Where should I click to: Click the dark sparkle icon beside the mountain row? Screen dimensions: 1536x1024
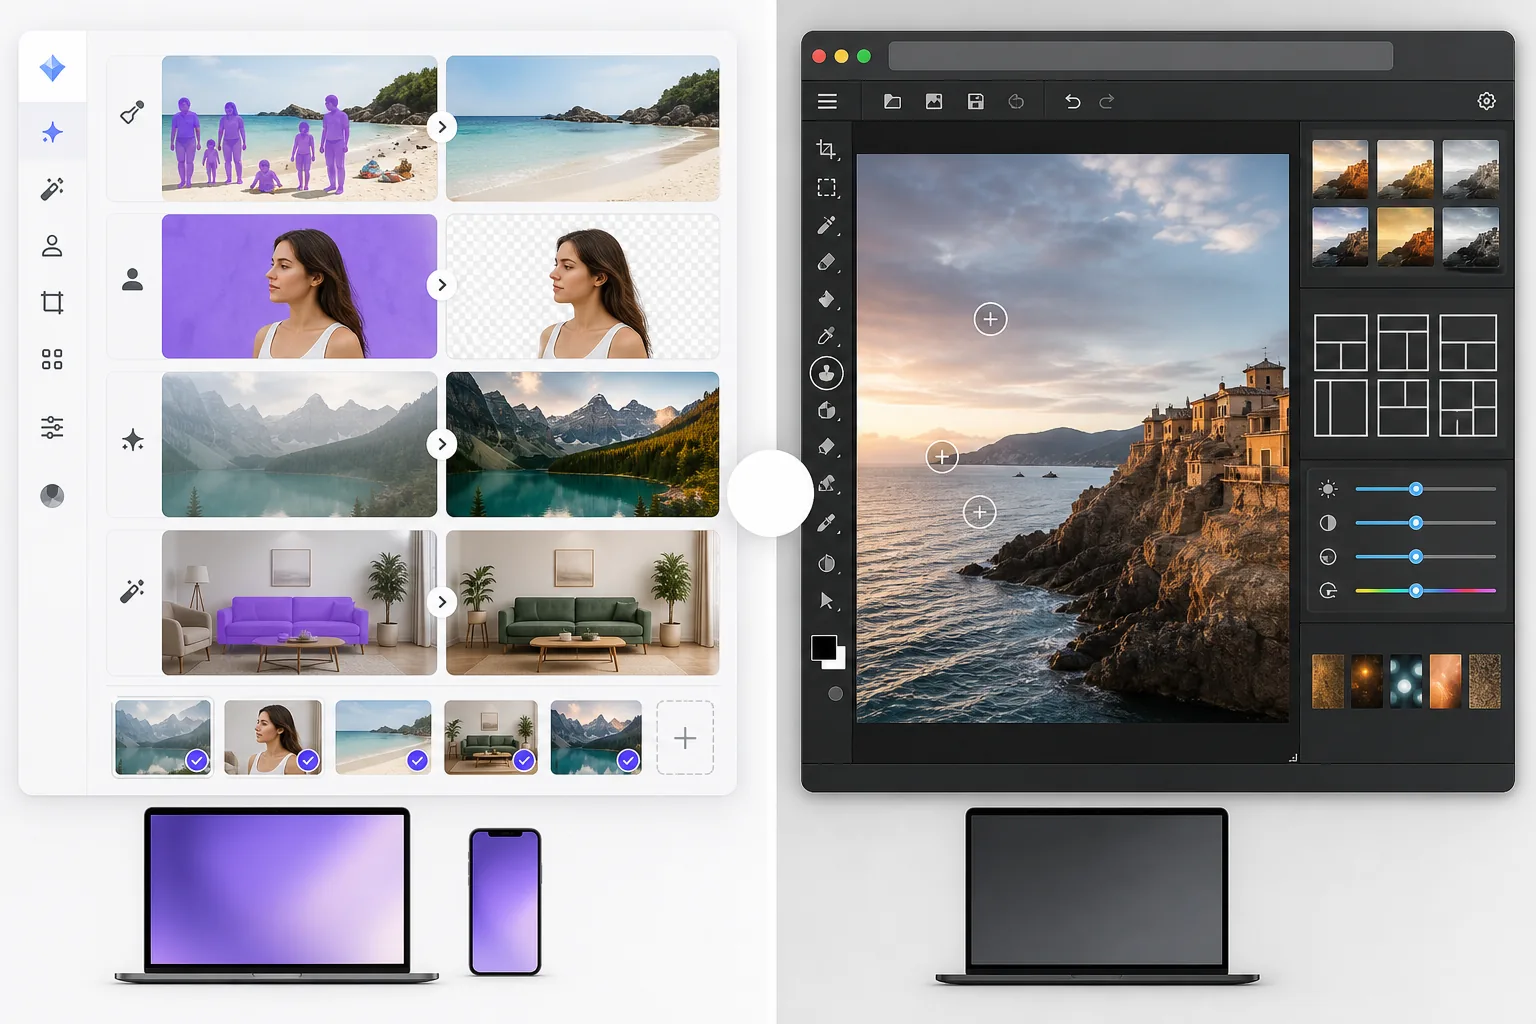132,440
